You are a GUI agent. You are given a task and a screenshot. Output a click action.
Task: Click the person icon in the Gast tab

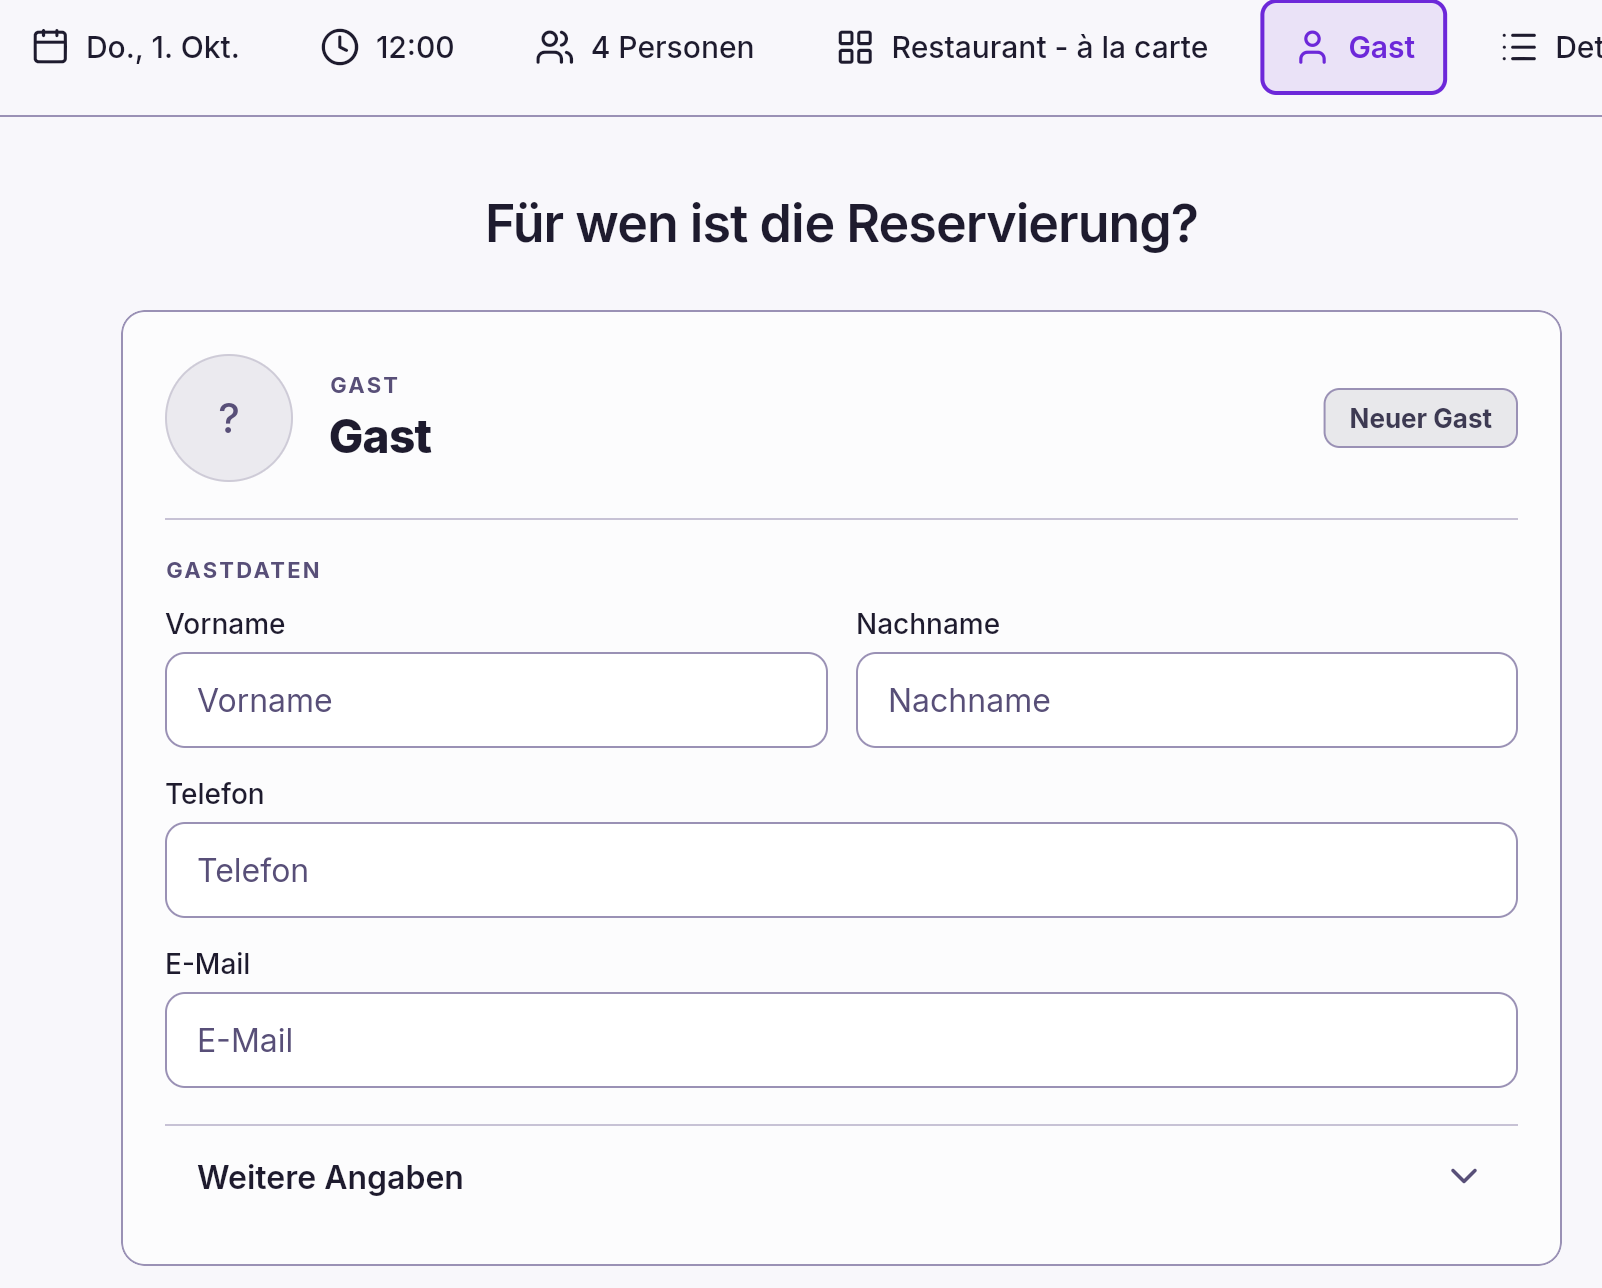1312,47
